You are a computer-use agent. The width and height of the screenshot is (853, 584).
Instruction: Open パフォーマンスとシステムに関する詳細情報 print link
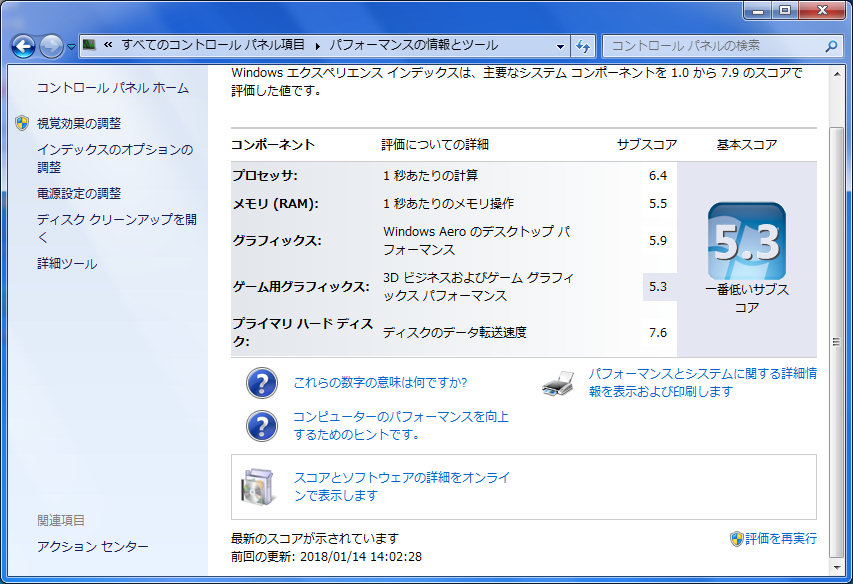[703, 382]
